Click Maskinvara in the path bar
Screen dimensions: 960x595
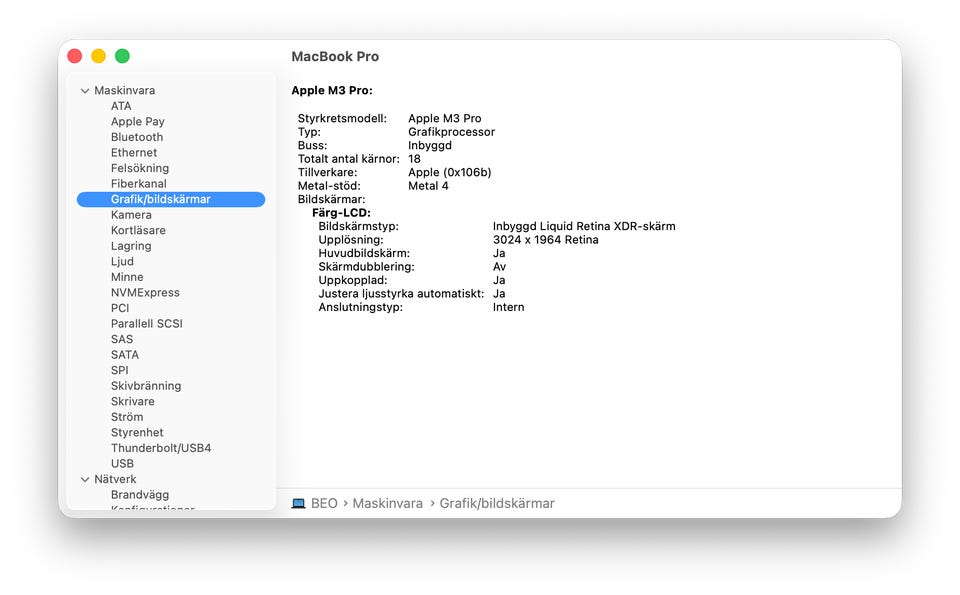coord(388,503)
